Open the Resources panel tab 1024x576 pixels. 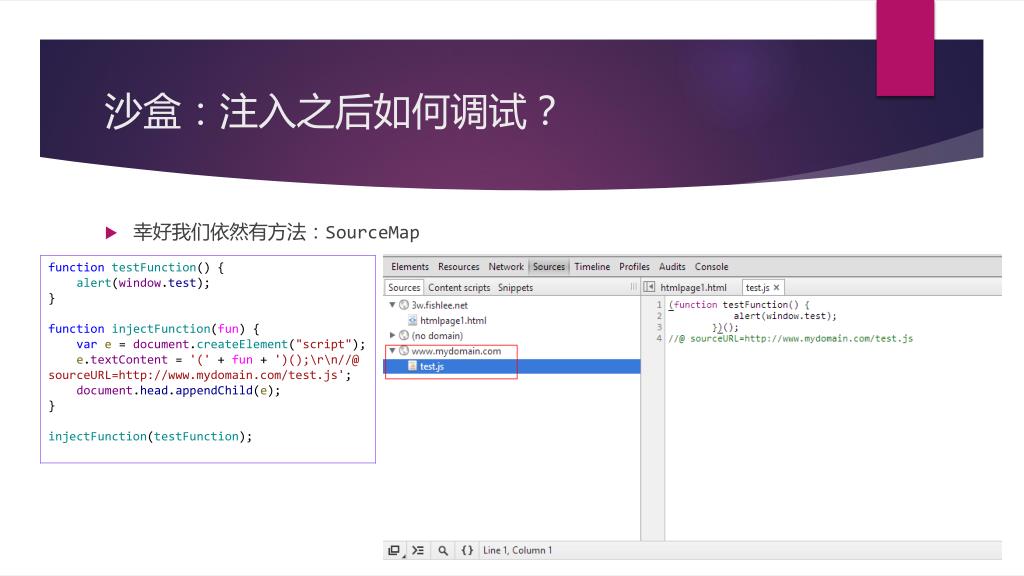point(458,266)
